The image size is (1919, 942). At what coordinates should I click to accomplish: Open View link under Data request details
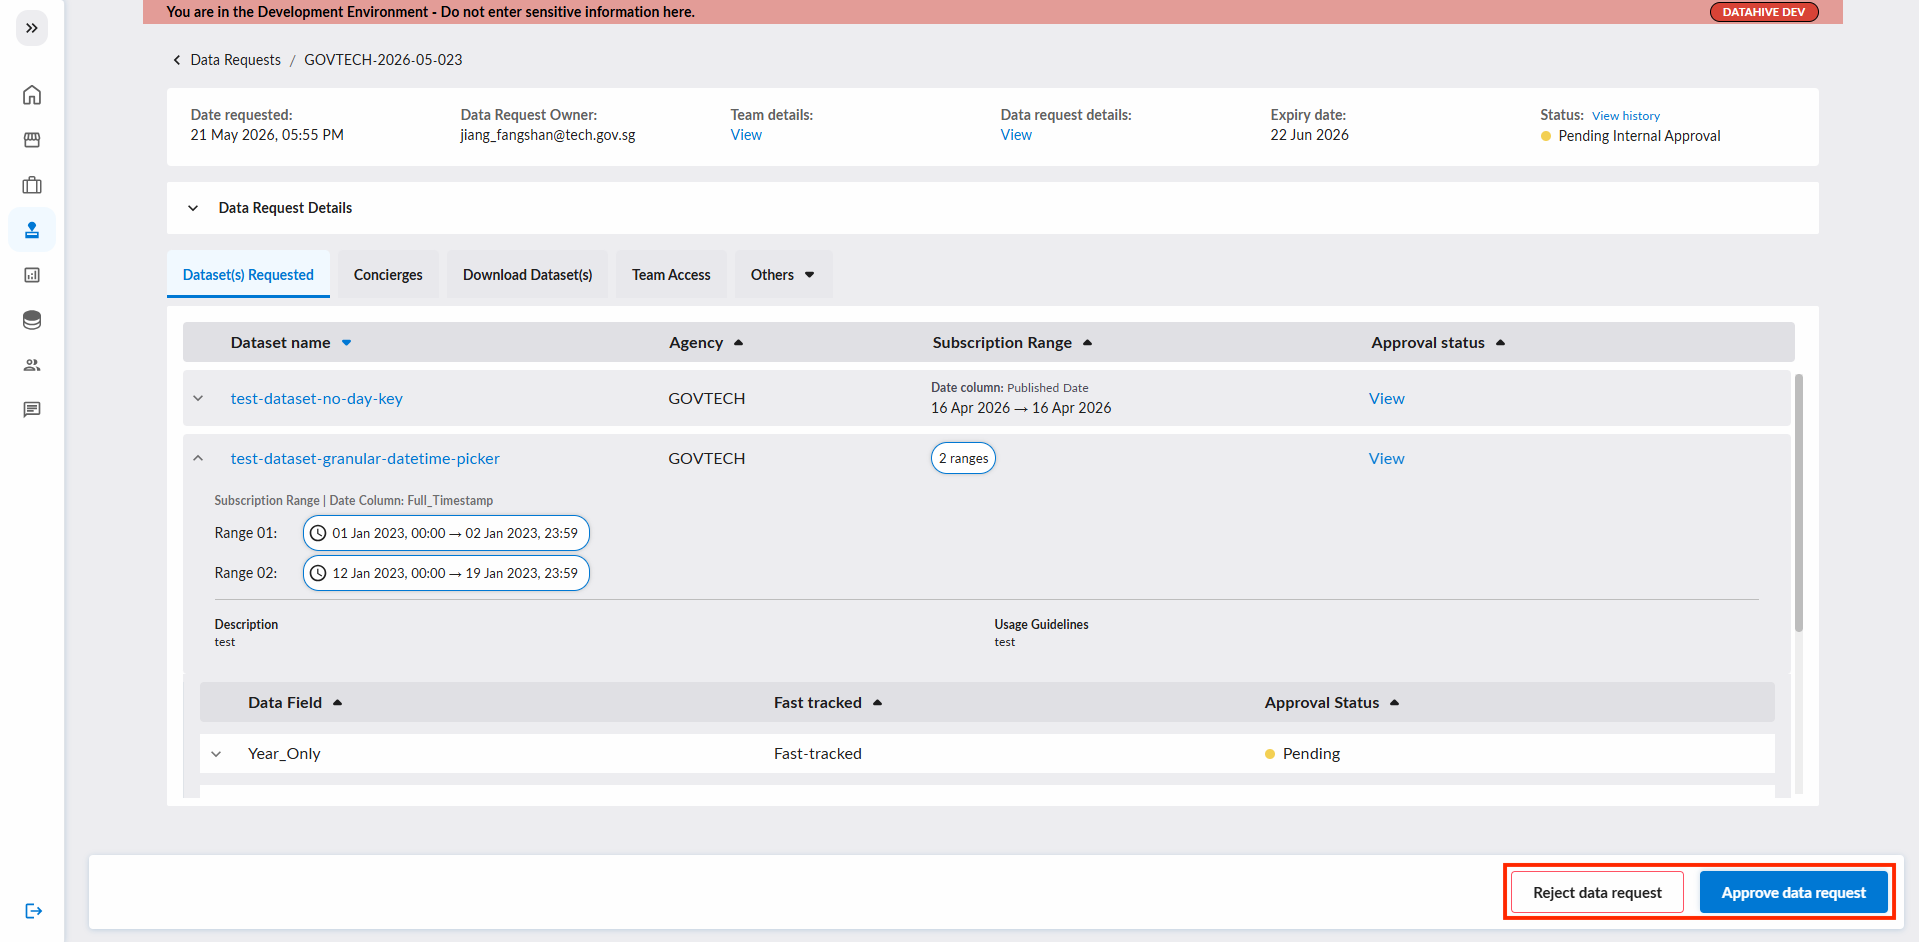click(1016, 135)
